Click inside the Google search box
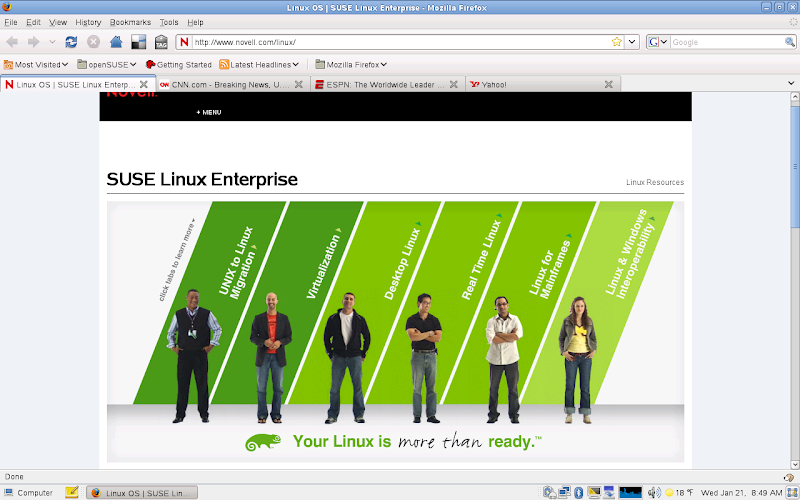The height and width of the screenshot is (500, 800). coord(727,42)
